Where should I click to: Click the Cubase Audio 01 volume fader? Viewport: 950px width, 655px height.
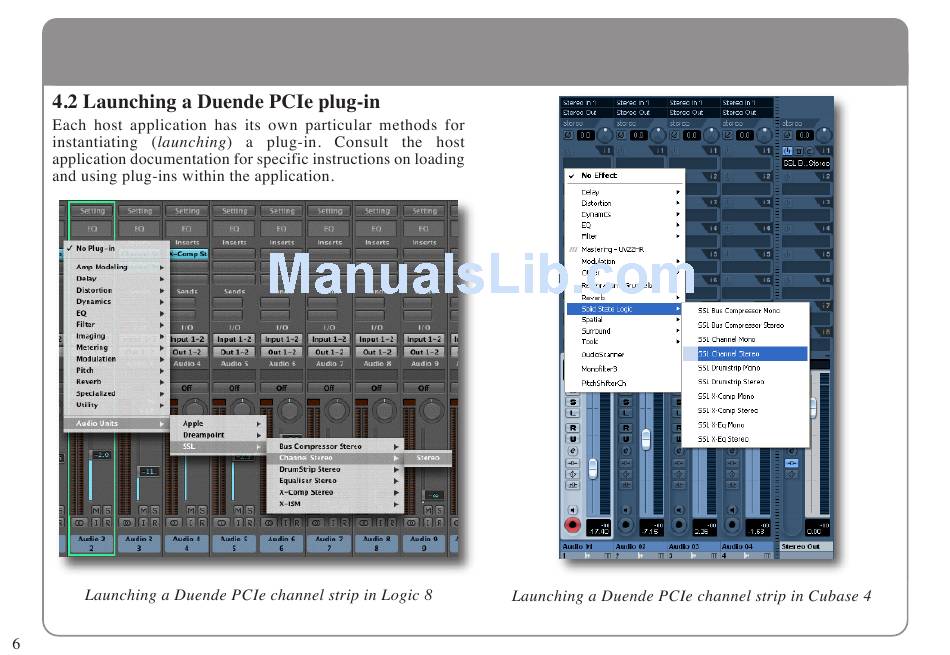click(x=593, y=468)
